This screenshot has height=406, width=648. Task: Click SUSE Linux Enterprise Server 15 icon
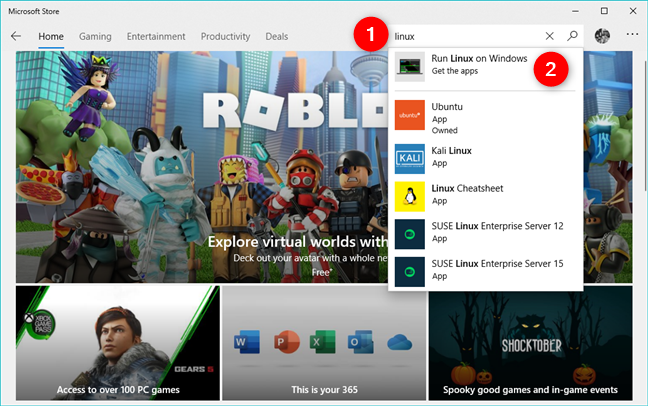[410, 272]
